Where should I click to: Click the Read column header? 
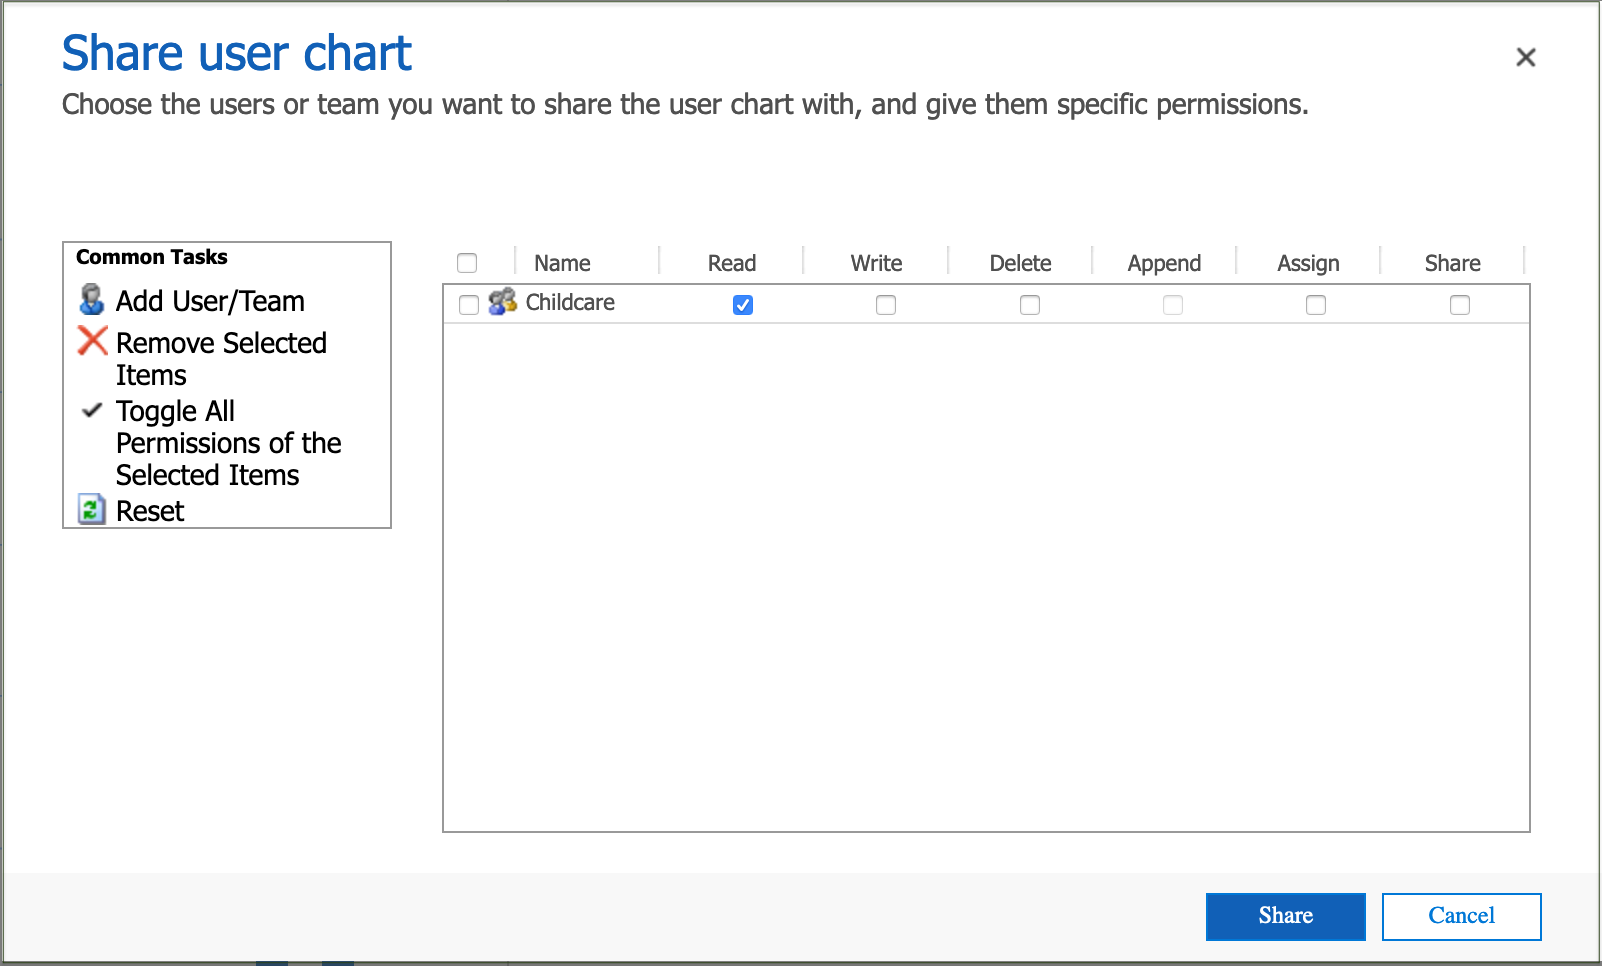click(732, 263)
